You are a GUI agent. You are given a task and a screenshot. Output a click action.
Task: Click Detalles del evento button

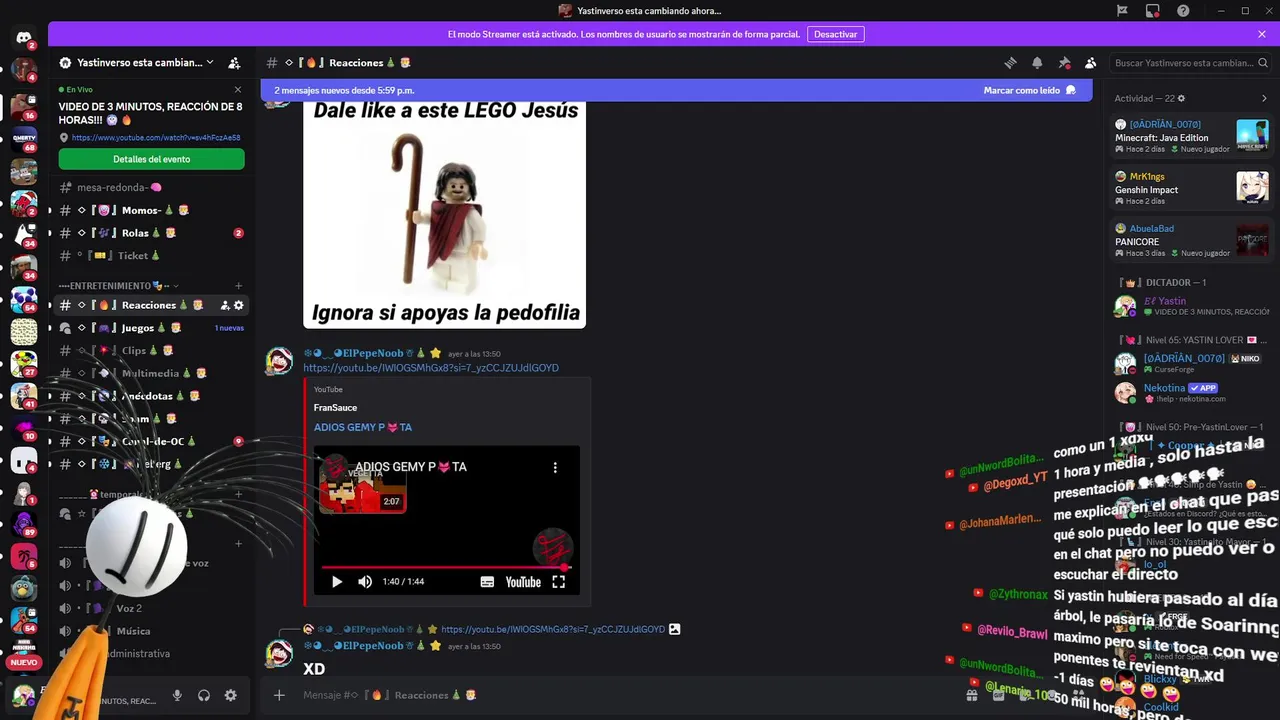(151, 159)
